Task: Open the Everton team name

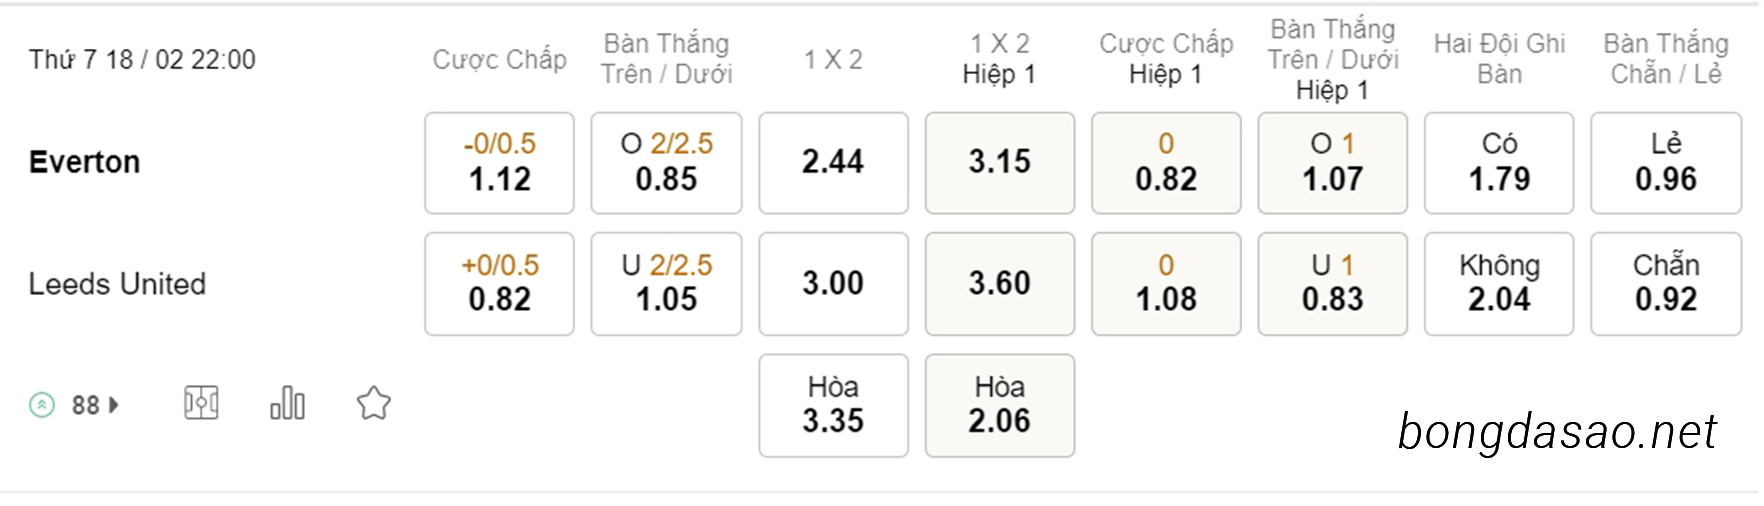Action: [85, 162]
